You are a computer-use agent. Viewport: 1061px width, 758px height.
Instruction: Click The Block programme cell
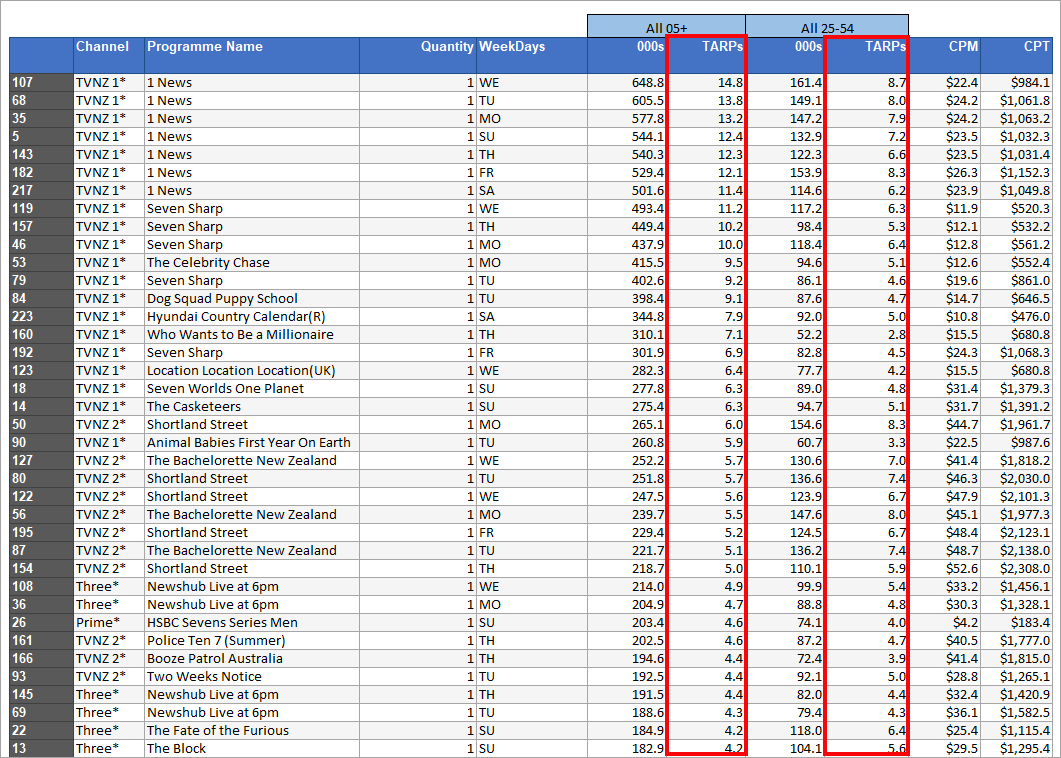coord(252,748)
